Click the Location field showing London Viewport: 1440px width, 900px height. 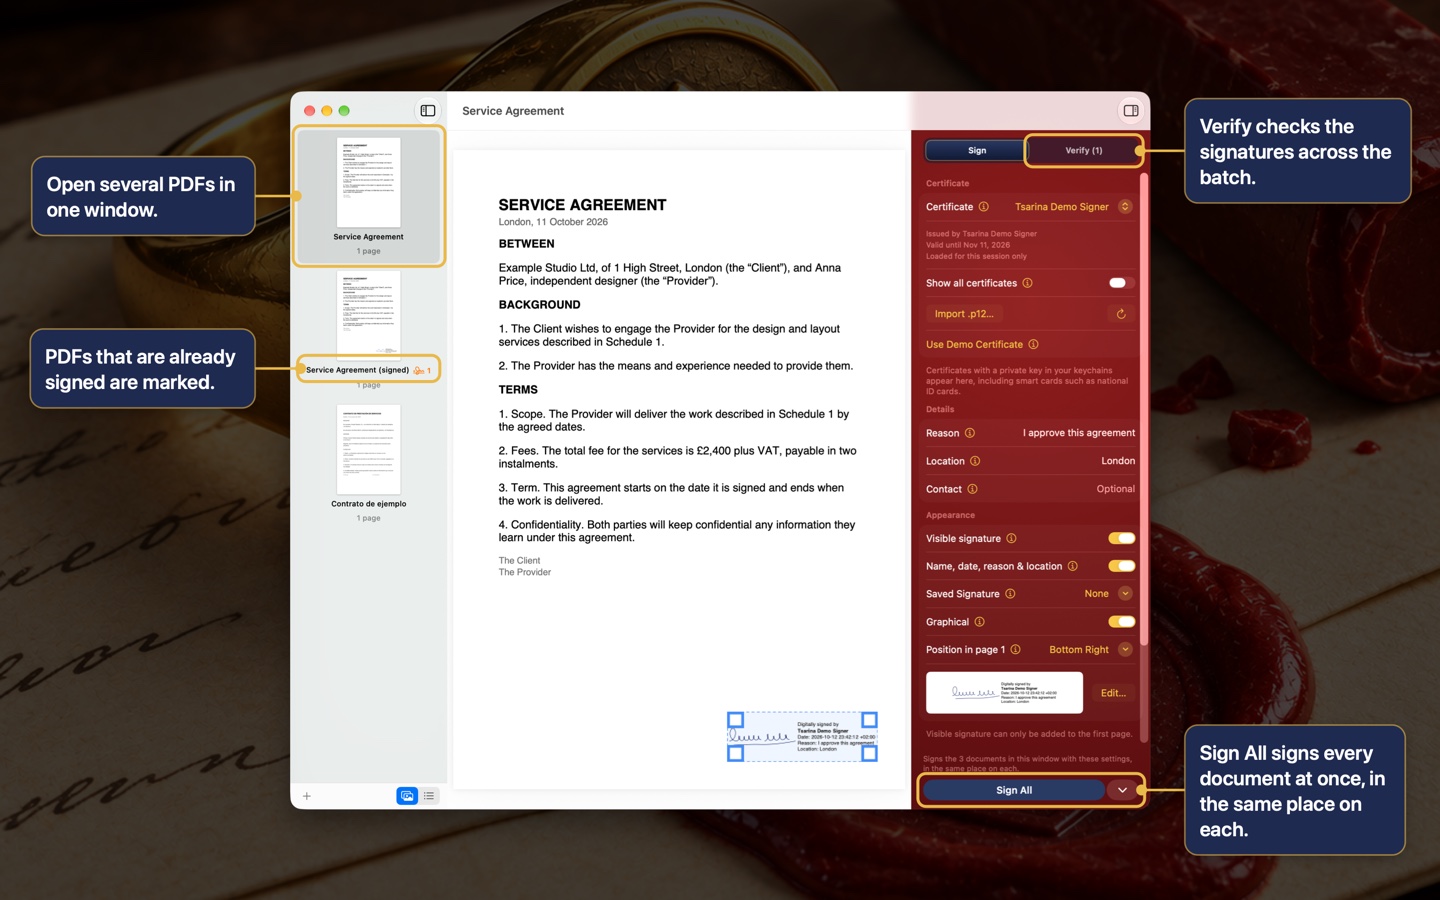pyautogui.click(x=1118, y=461)
